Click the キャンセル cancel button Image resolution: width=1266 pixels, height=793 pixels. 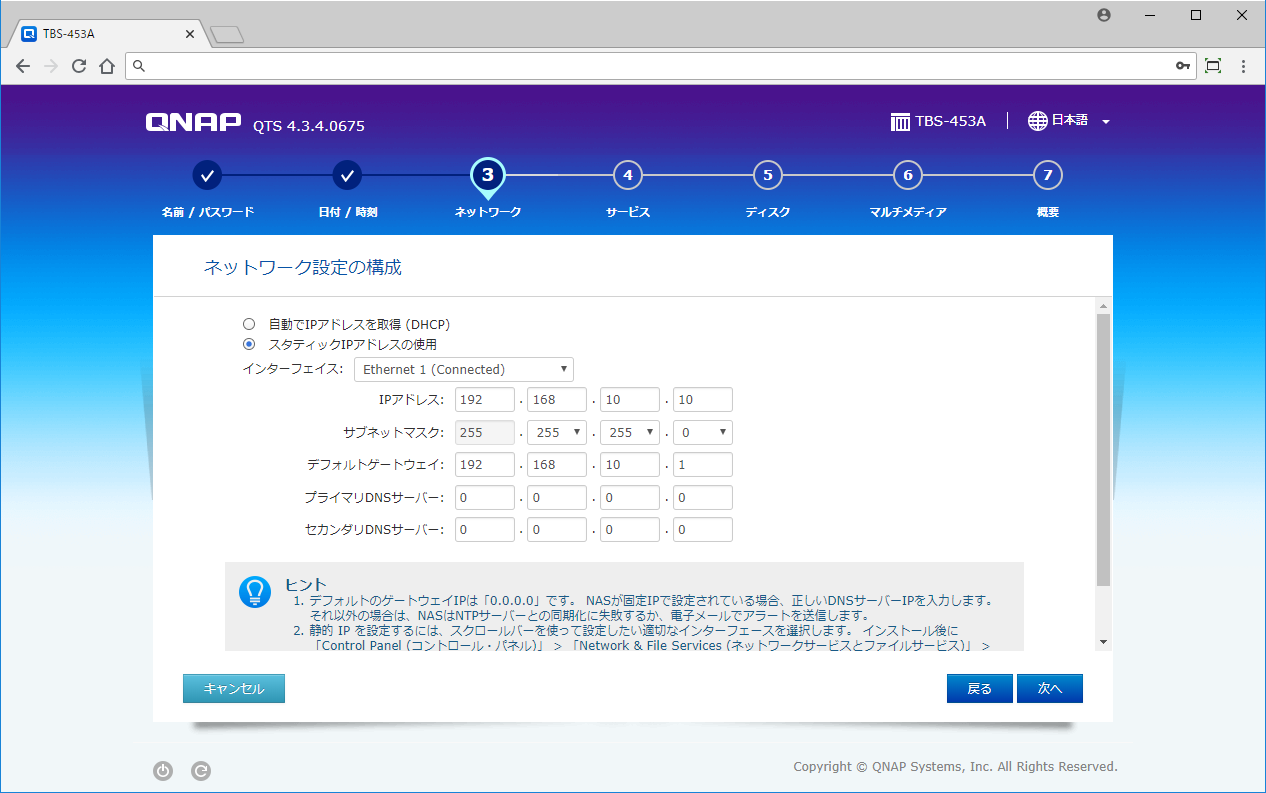point(234,688)
